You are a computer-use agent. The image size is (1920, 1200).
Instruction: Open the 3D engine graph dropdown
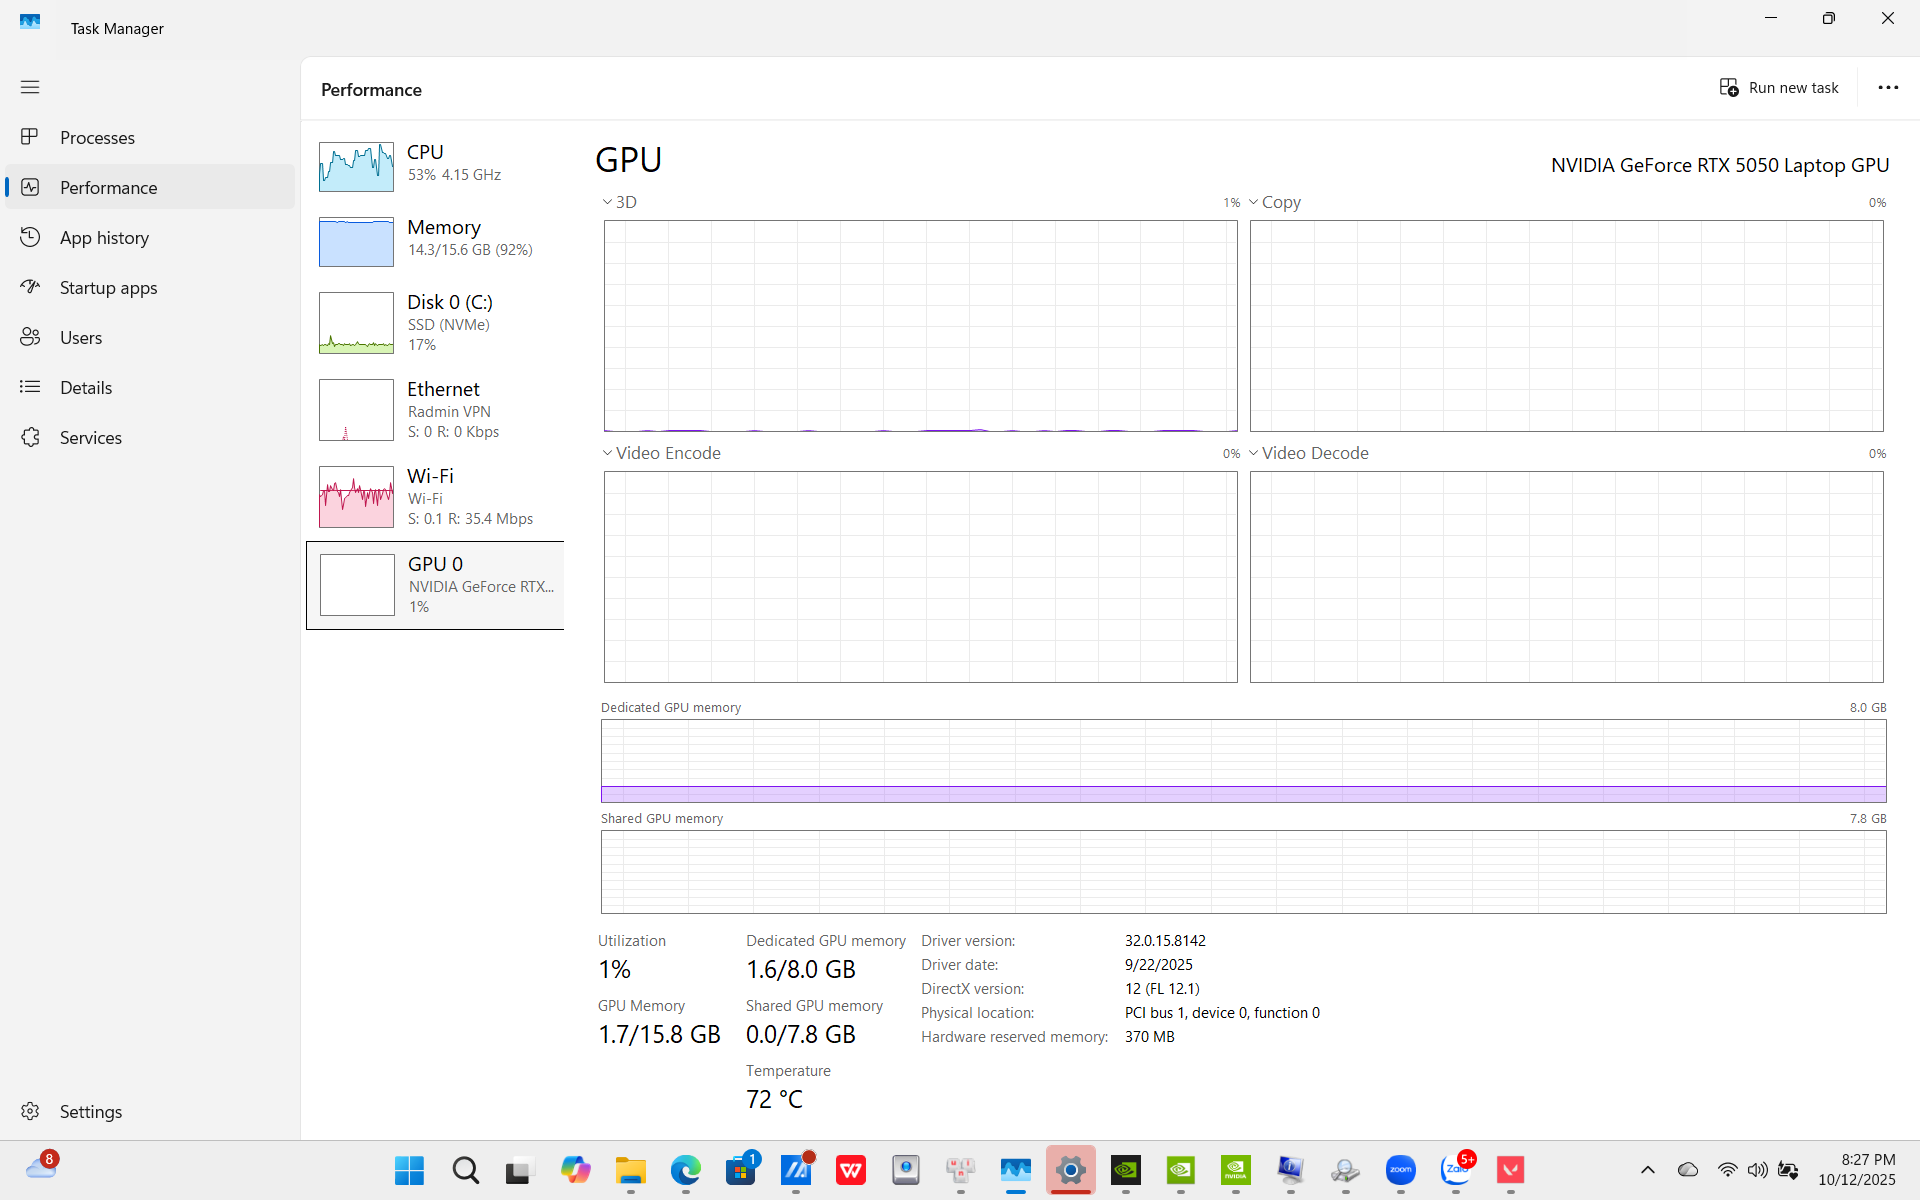pyautogui.click(x=619, y=202)
